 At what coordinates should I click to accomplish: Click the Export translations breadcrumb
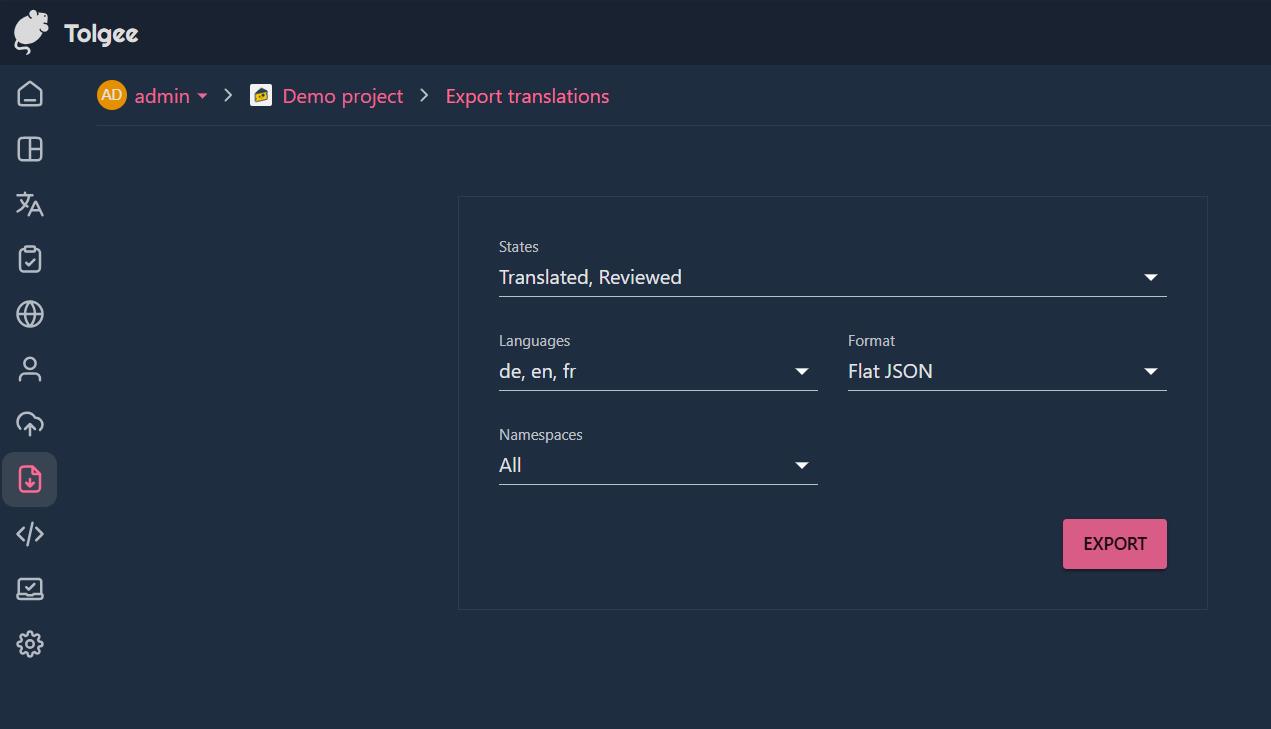(527, 96)
